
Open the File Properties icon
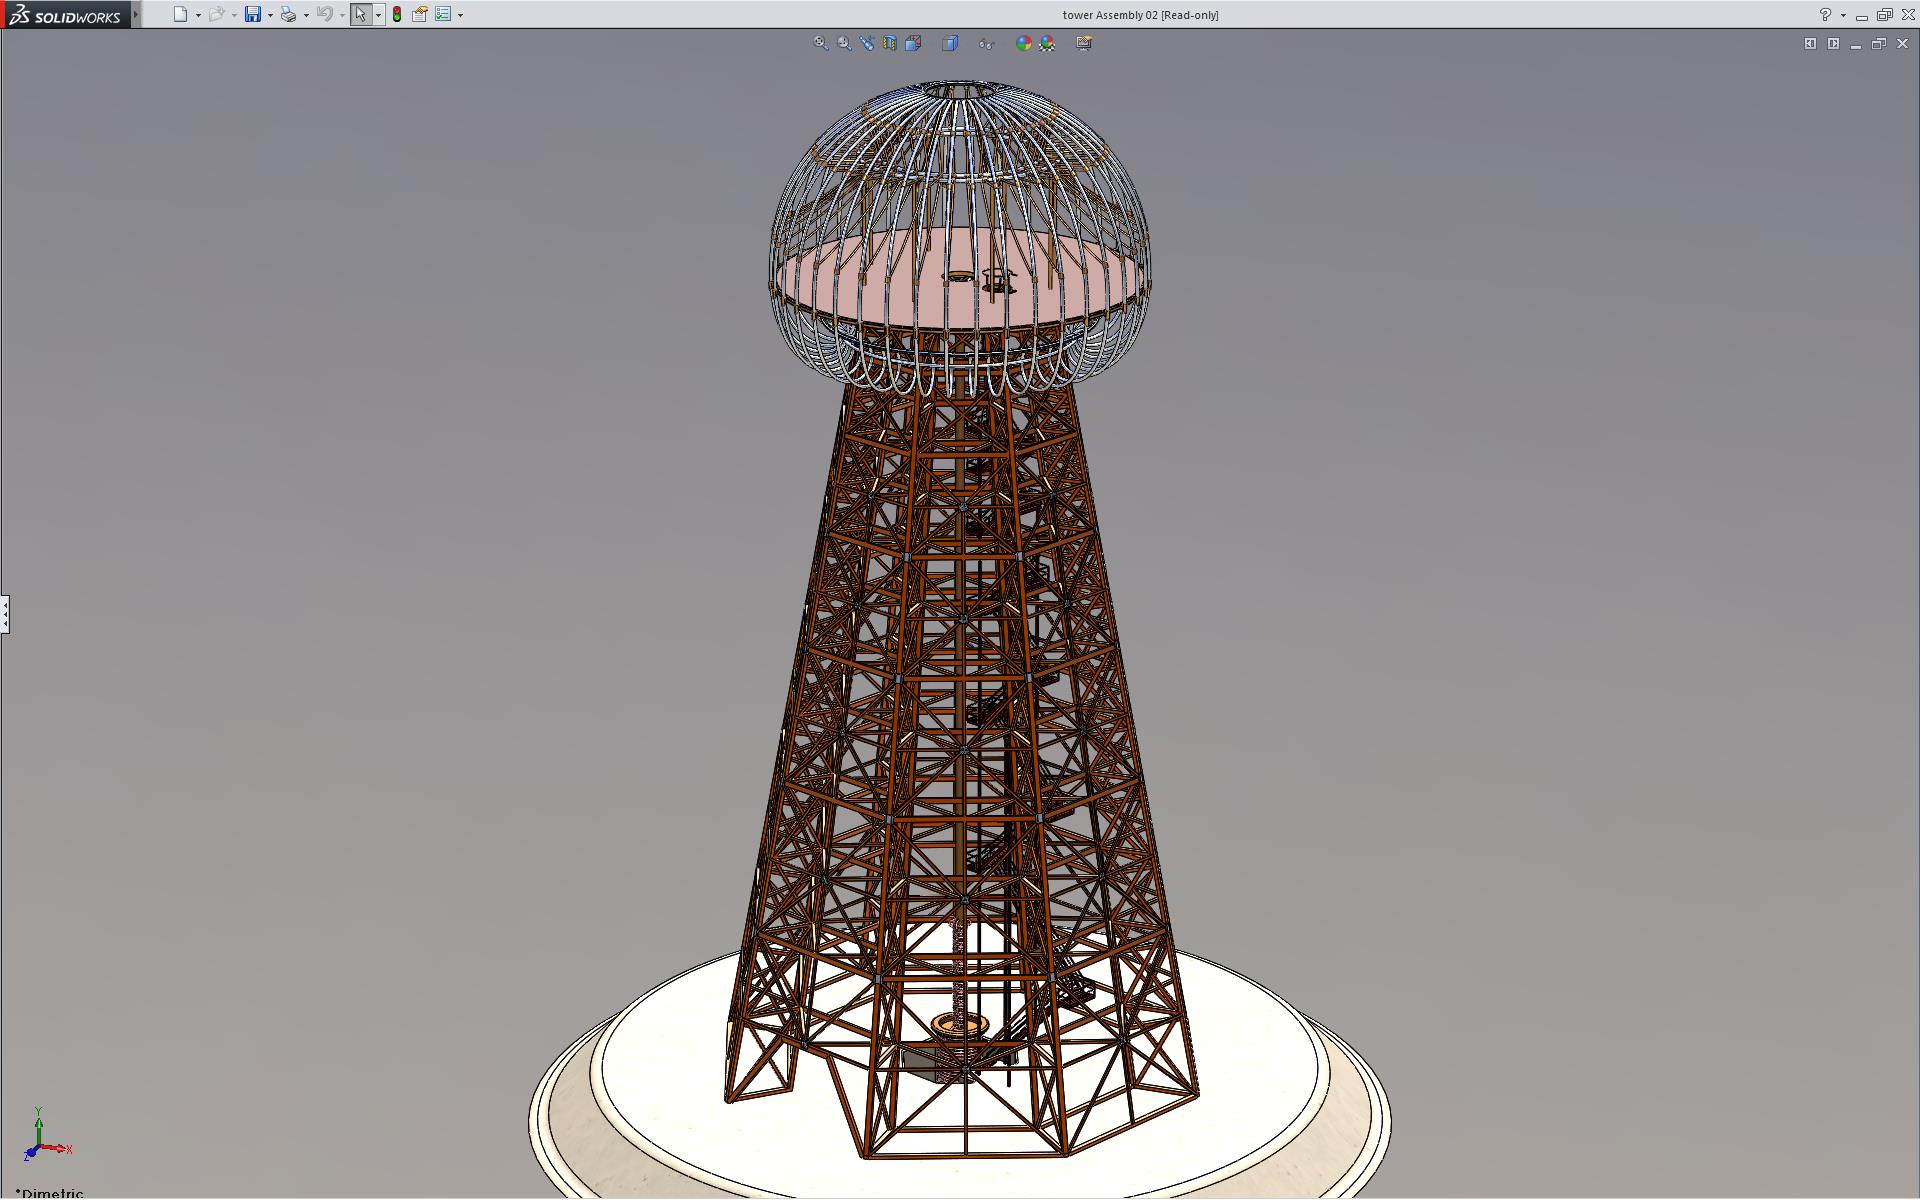420,15
